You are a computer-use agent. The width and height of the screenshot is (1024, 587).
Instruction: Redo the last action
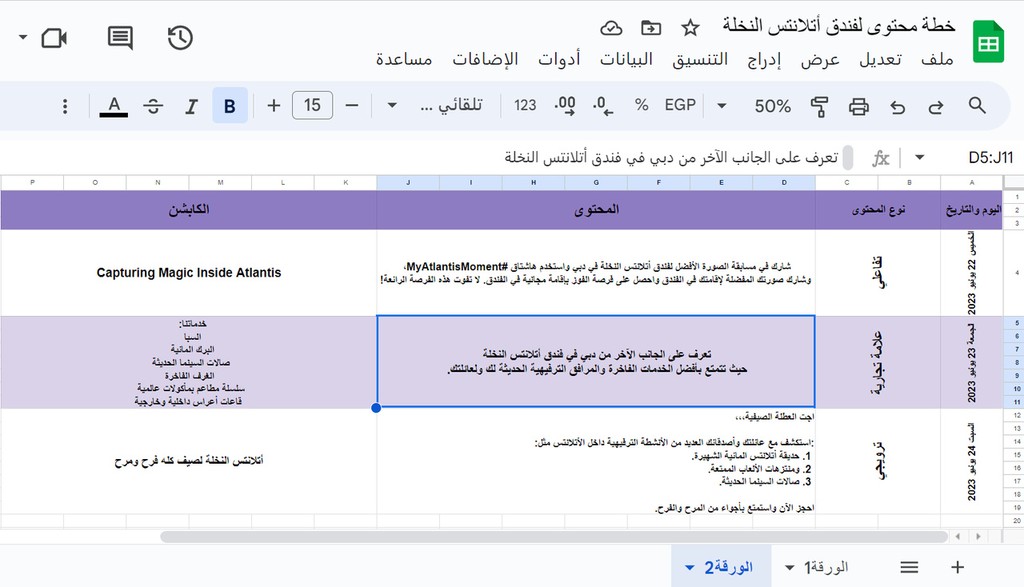[x=936, y=106]
